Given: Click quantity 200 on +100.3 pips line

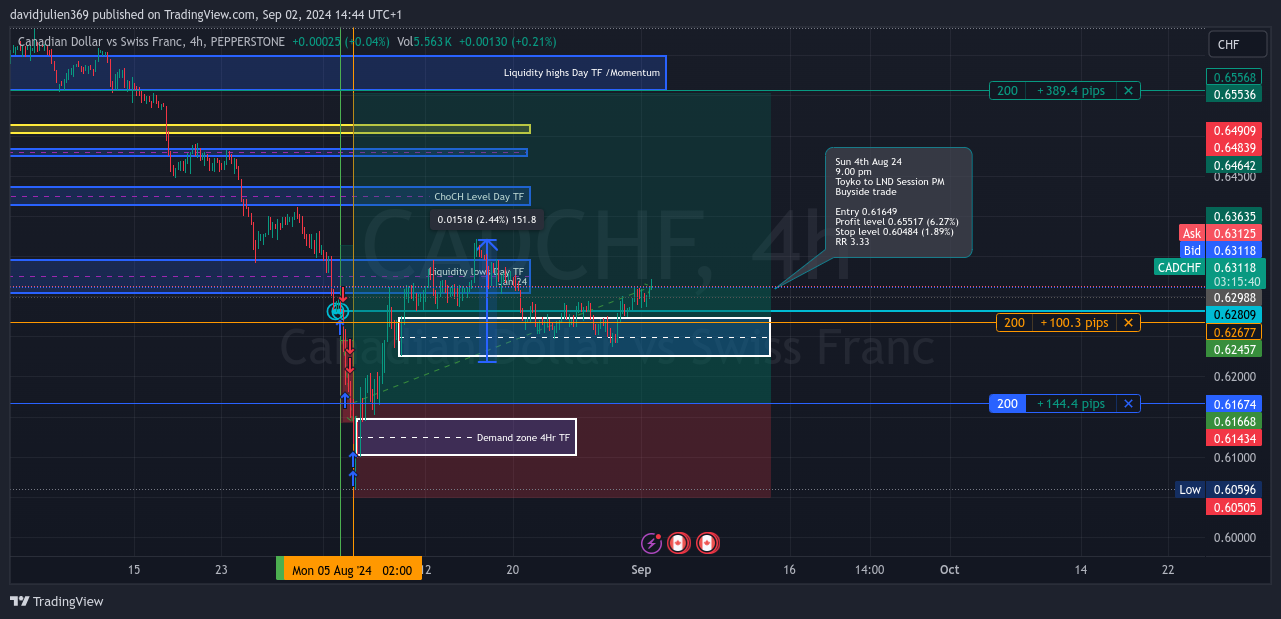Looking at the screenshot, I should click(x=1014, y=322).
